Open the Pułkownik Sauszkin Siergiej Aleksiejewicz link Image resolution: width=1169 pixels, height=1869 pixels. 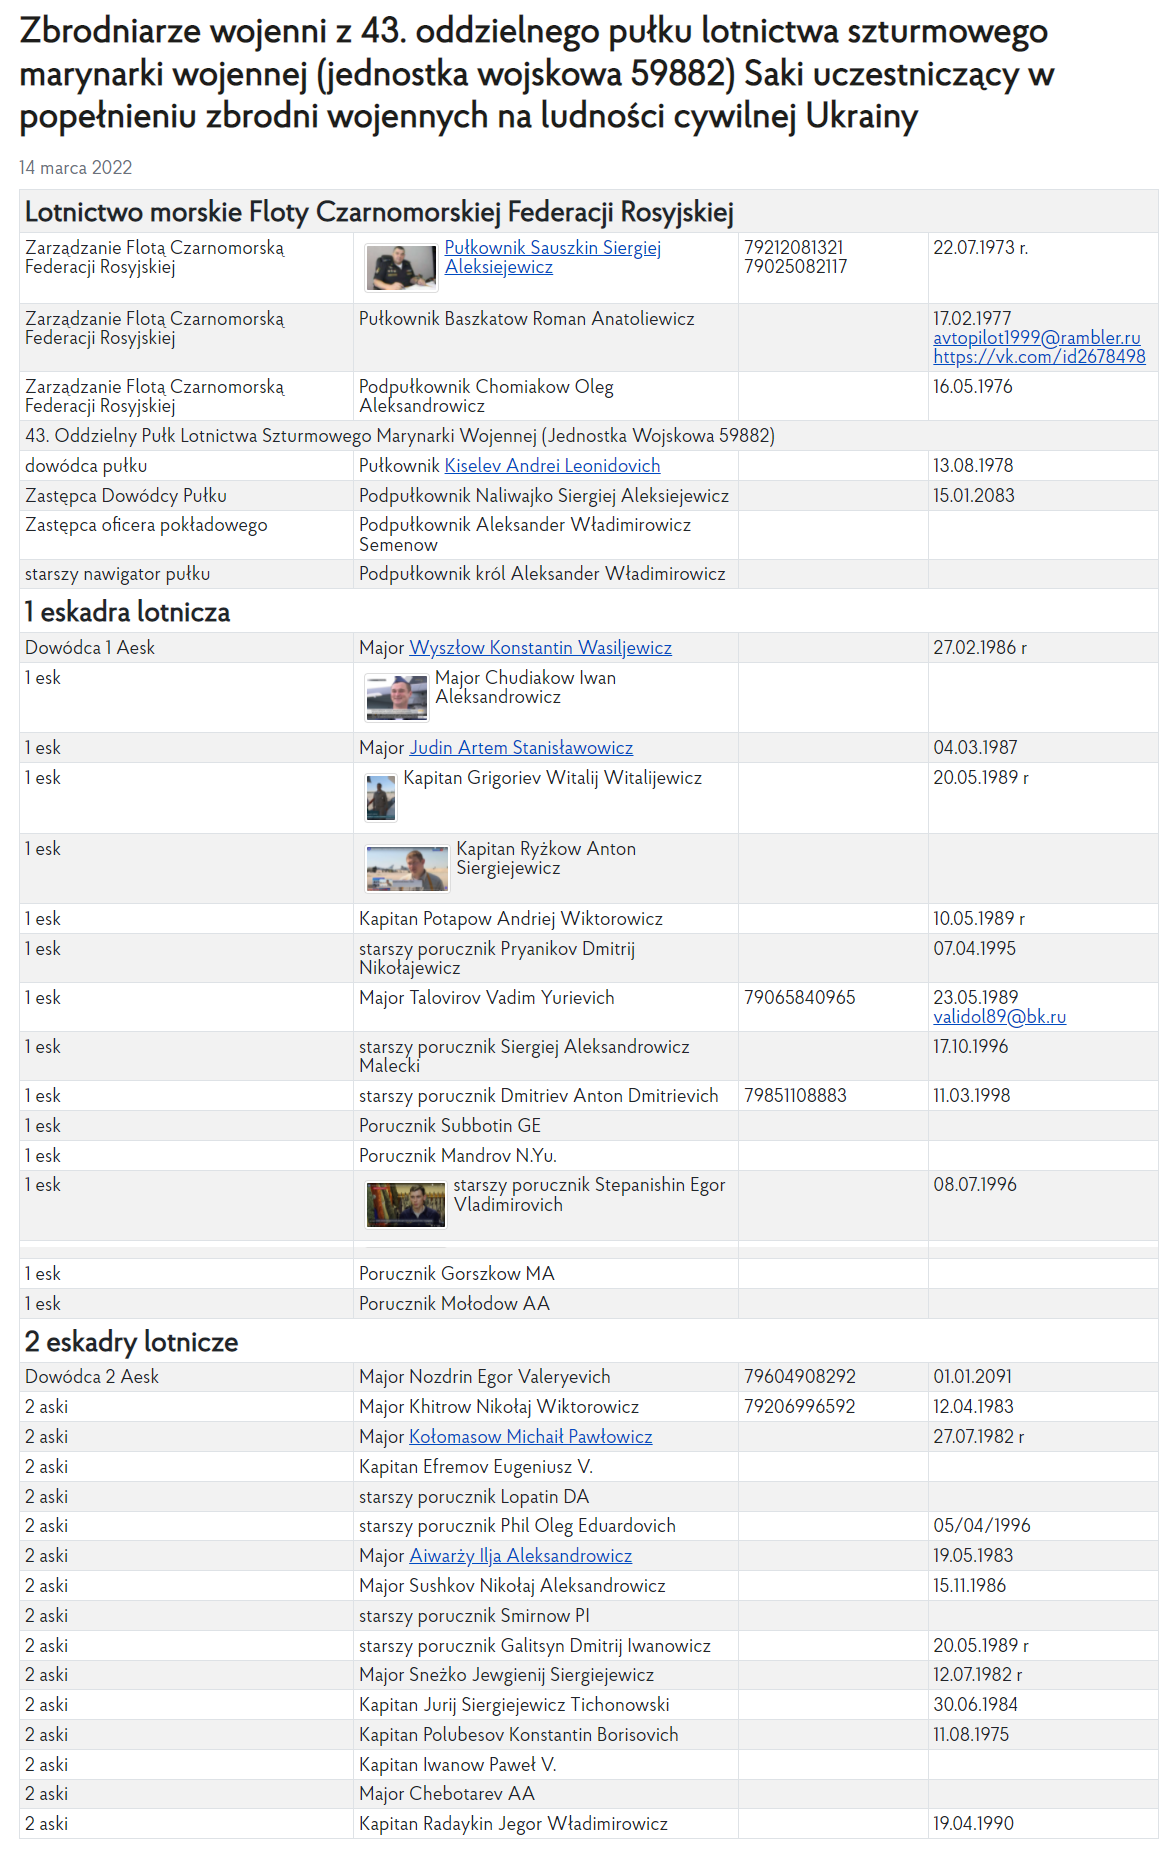click(x=552, y=248)
